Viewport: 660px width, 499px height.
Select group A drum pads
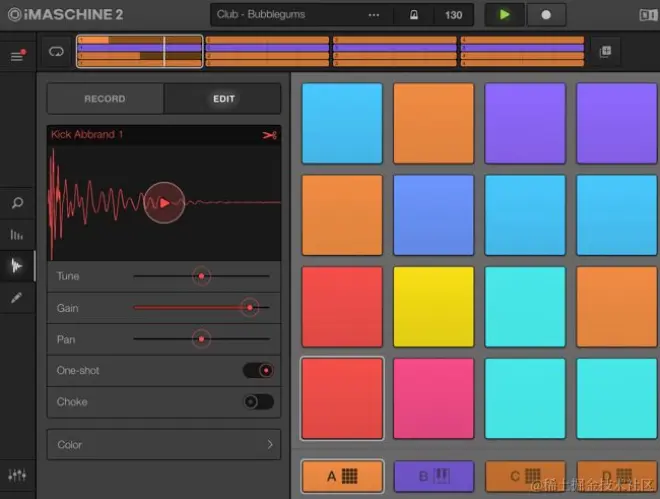click(x=342, y=476)
